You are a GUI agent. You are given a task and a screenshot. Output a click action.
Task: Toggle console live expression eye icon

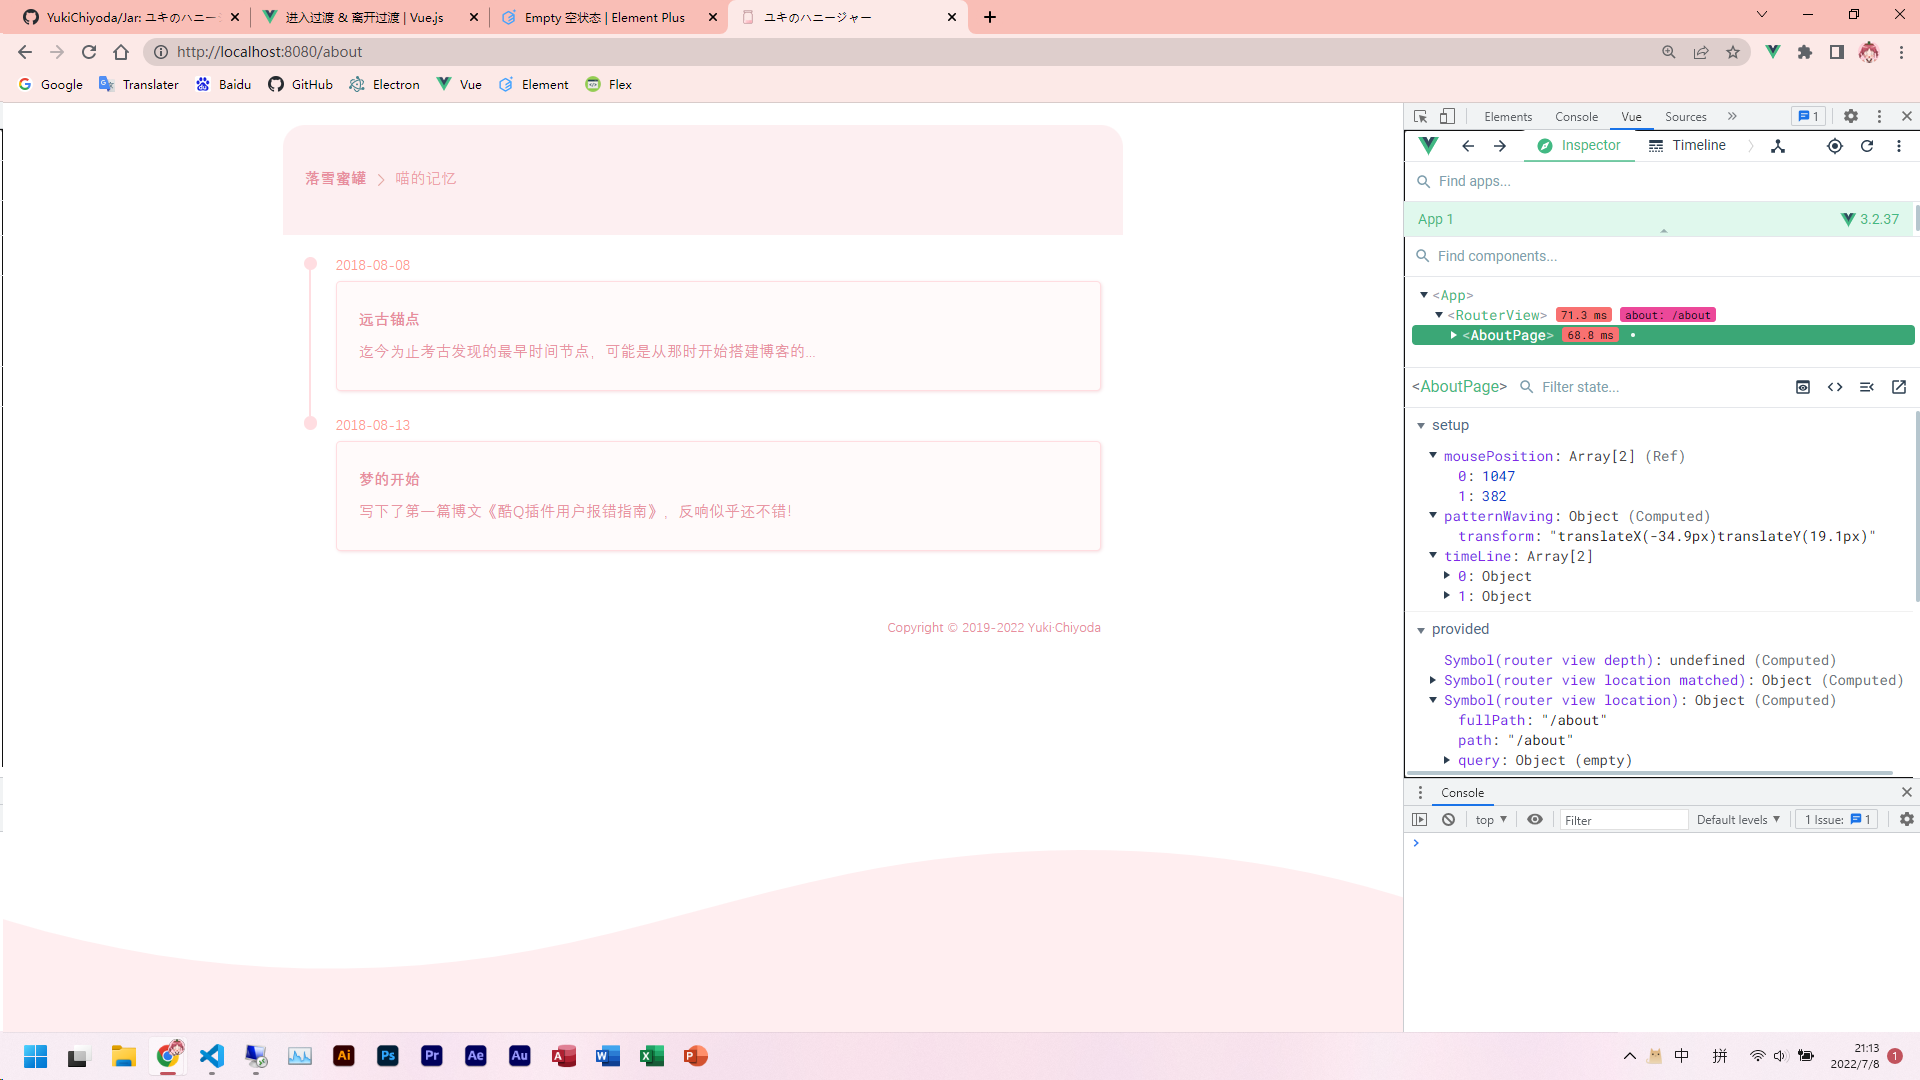(x=1534, y=820)
